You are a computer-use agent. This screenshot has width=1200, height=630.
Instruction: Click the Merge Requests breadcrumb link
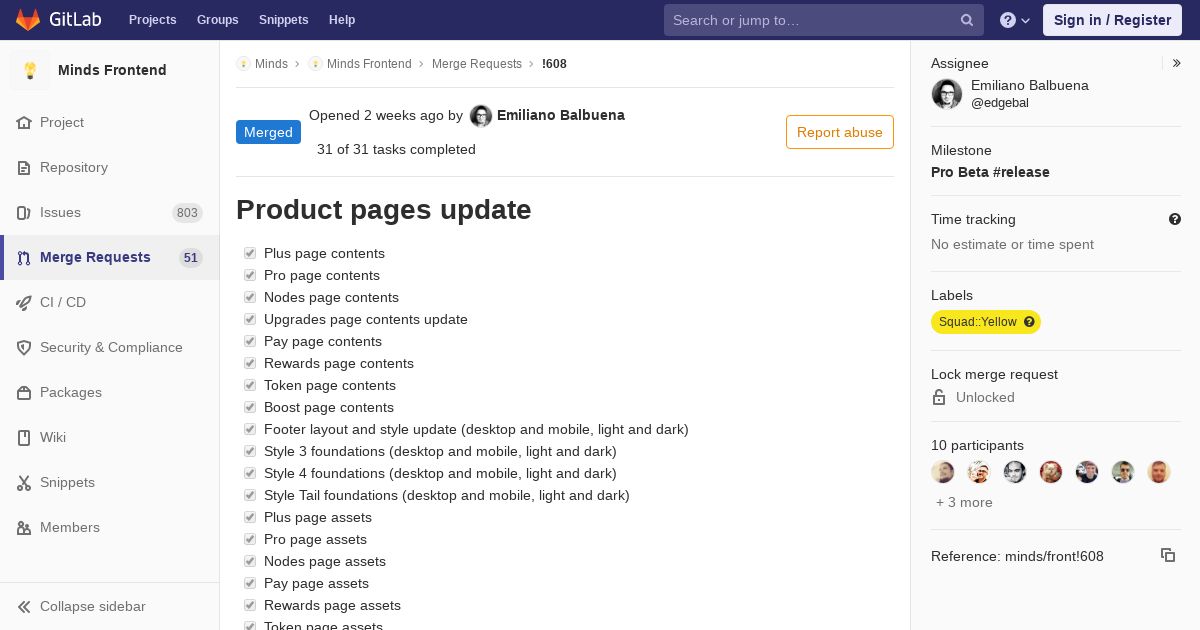(477, 64)
